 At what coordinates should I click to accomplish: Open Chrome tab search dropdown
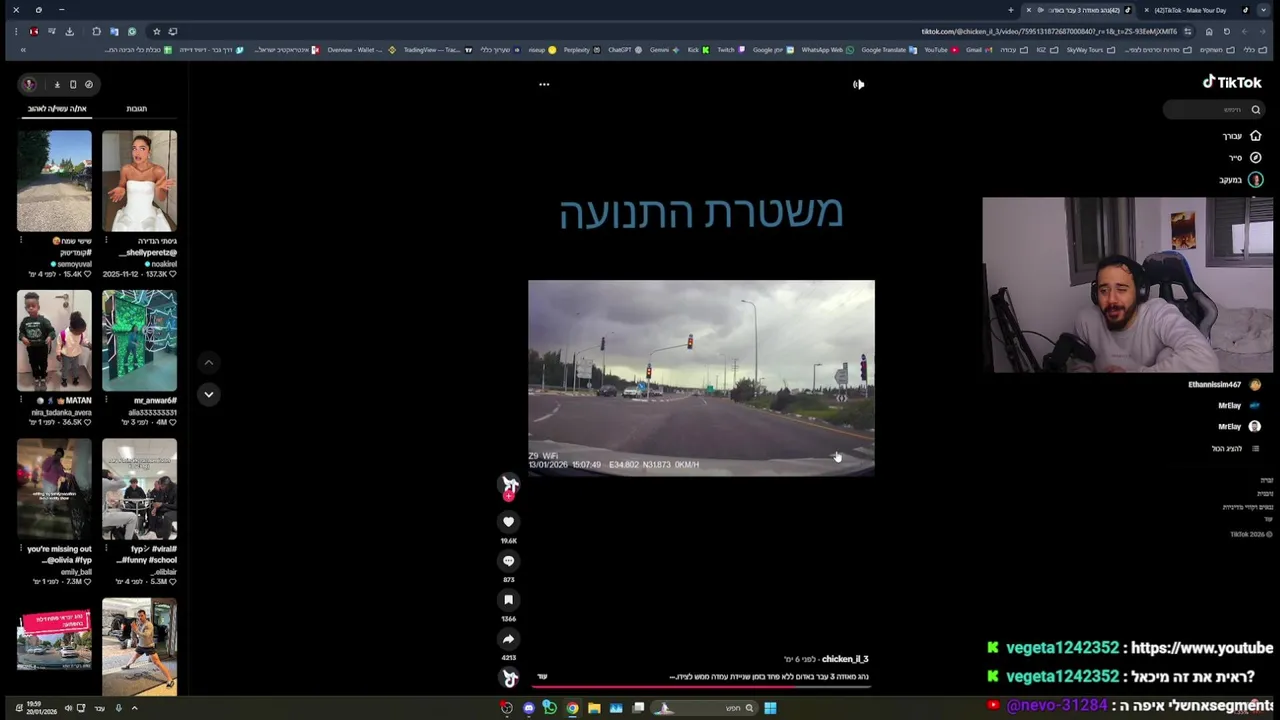tap(1263, 10)
